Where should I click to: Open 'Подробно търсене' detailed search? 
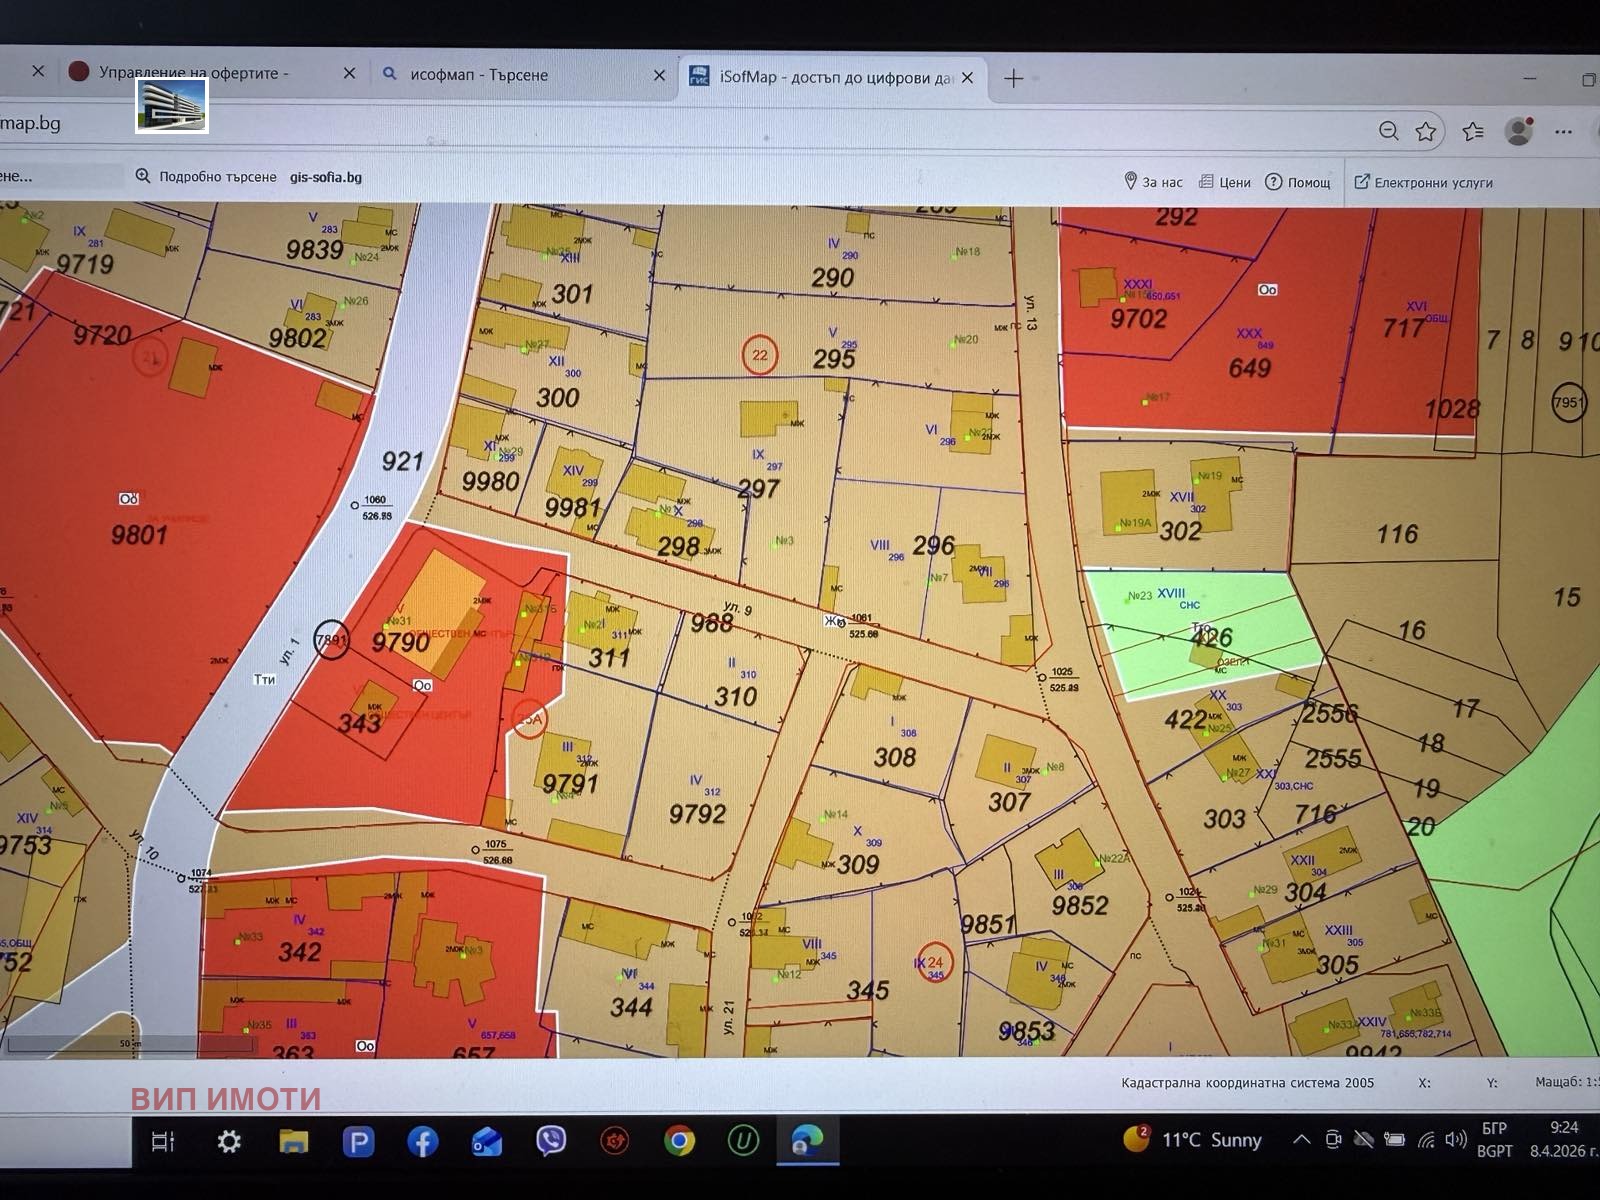tap(207, 177)
